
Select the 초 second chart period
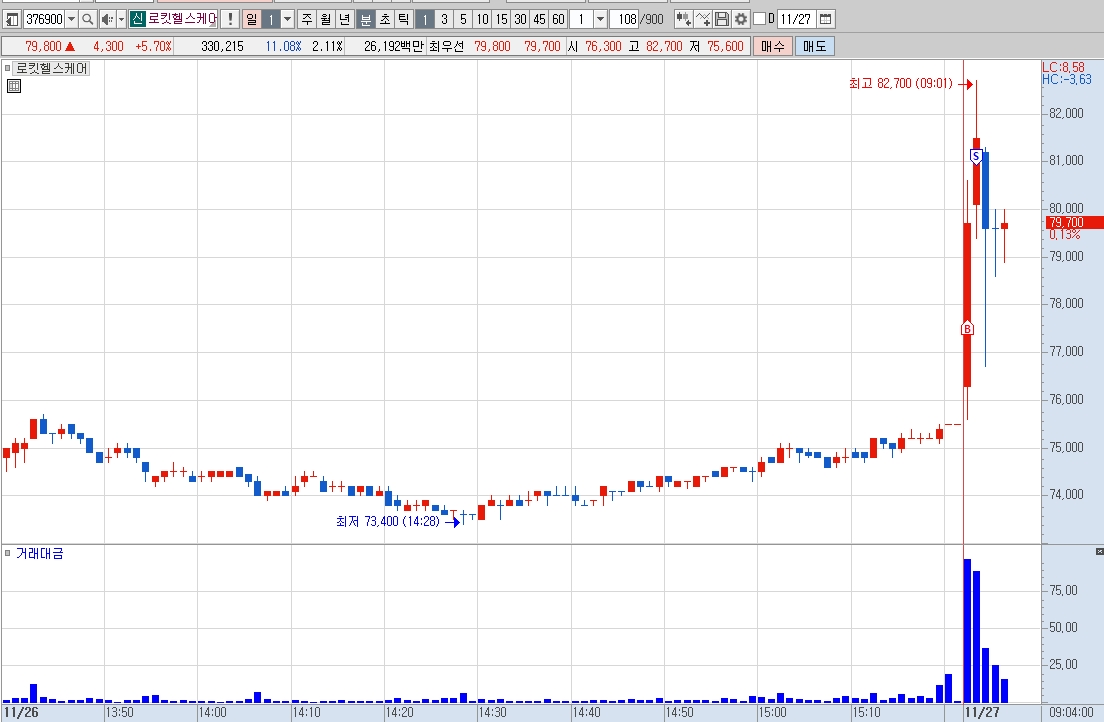click(385, 19)
